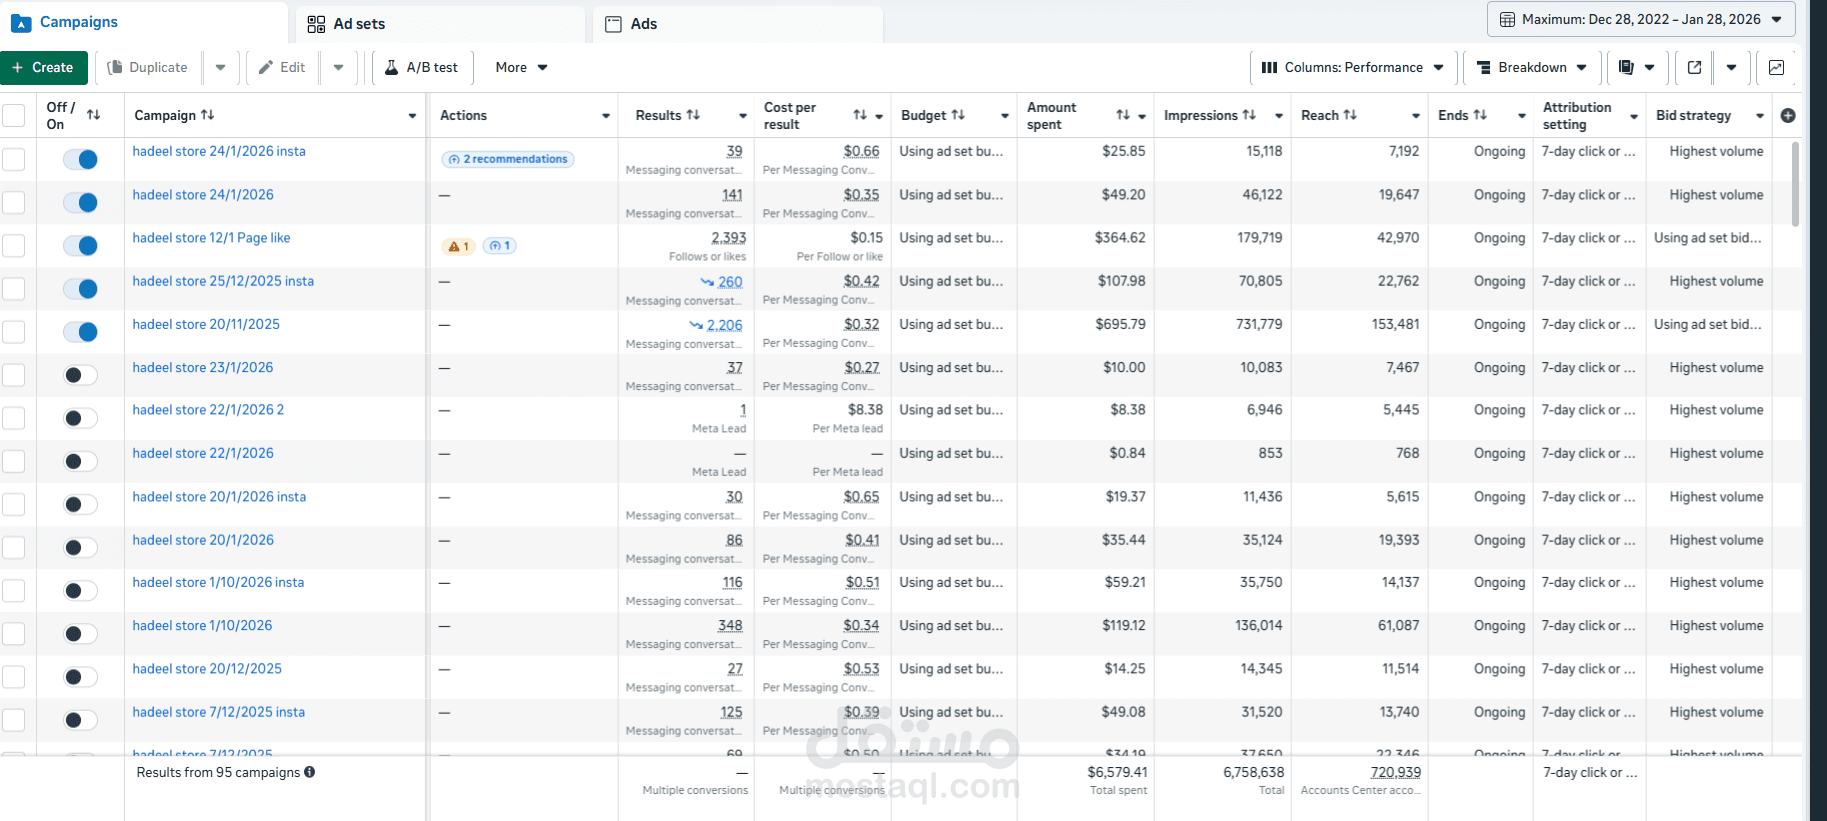This screenshot has width=1827, height=821.
Task: Click the vertical table scrollbar
Action: click(x=1795, y=184)
